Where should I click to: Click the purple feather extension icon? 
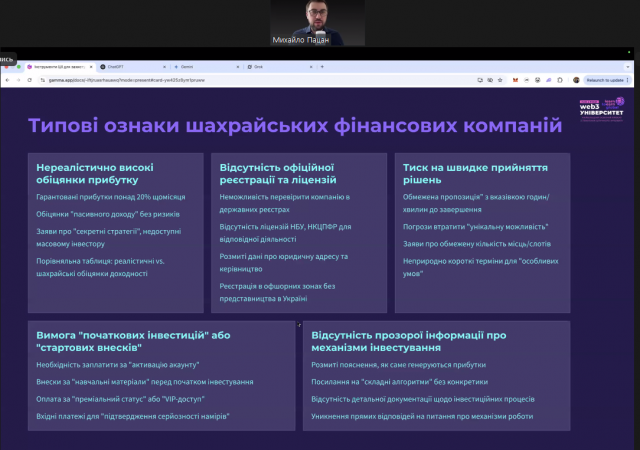click(x=549, y=80)
